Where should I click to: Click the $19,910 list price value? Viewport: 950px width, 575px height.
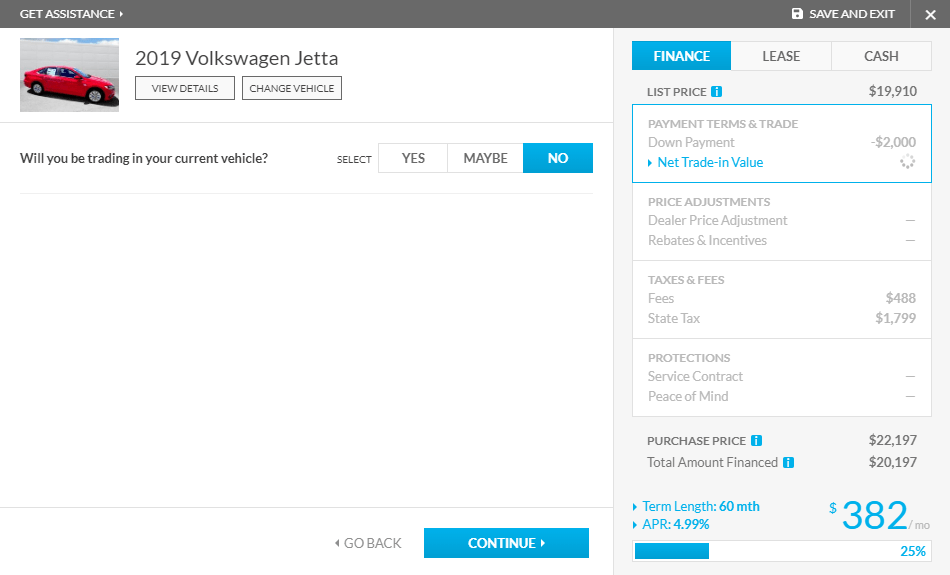[892, 91]
